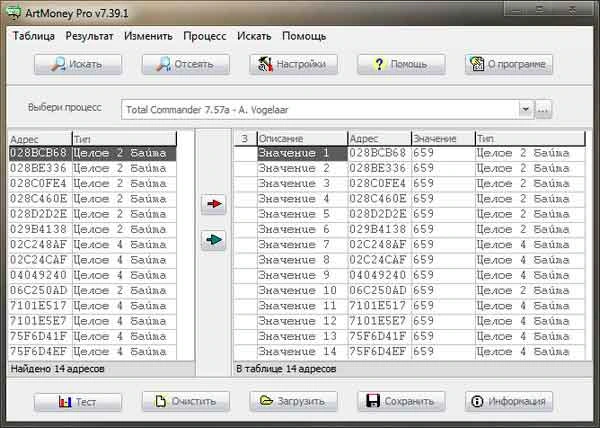Viewport: 600px width, 428px height.
Task: Select the Значение 13 description cell
Action: tap(302, 337)
